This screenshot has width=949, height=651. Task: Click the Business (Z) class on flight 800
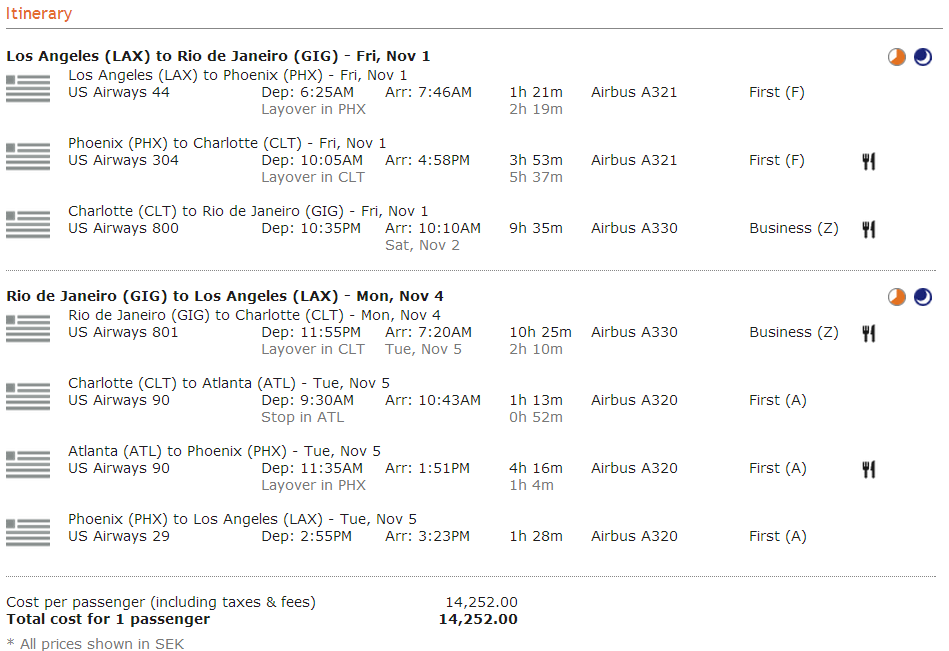794,228
